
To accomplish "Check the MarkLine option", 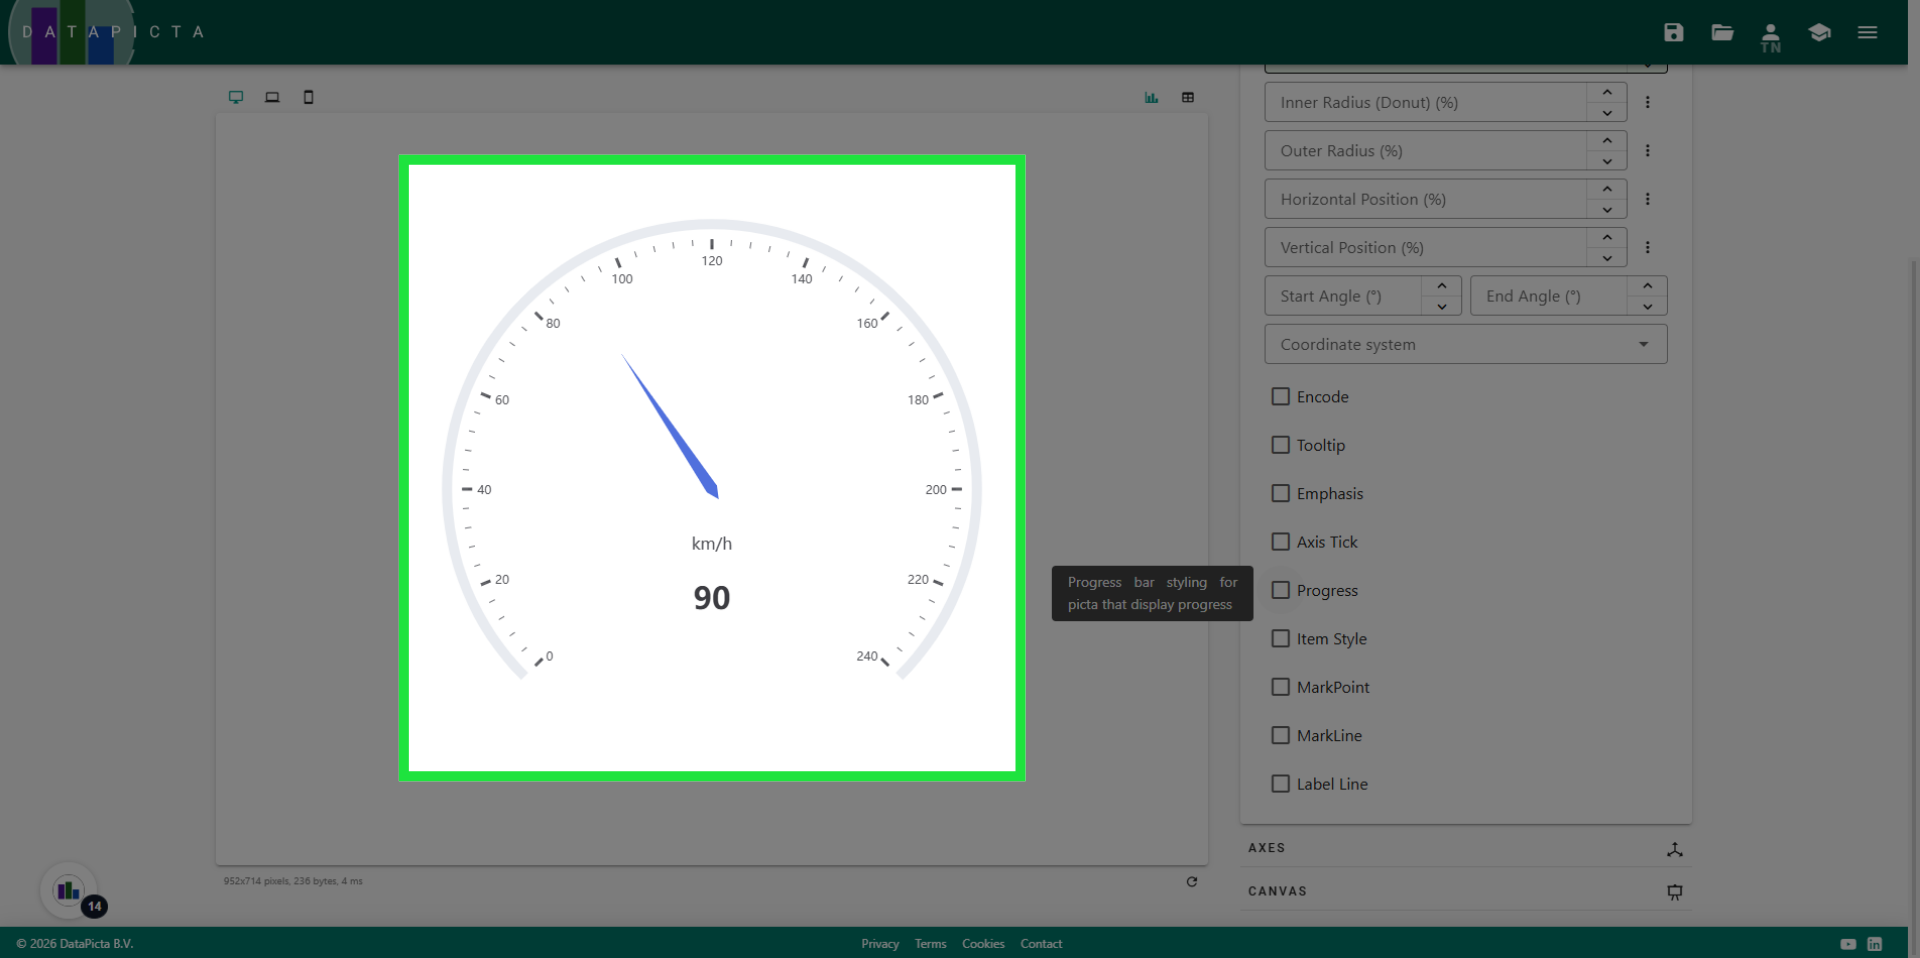I will [x=1280, y=735].
